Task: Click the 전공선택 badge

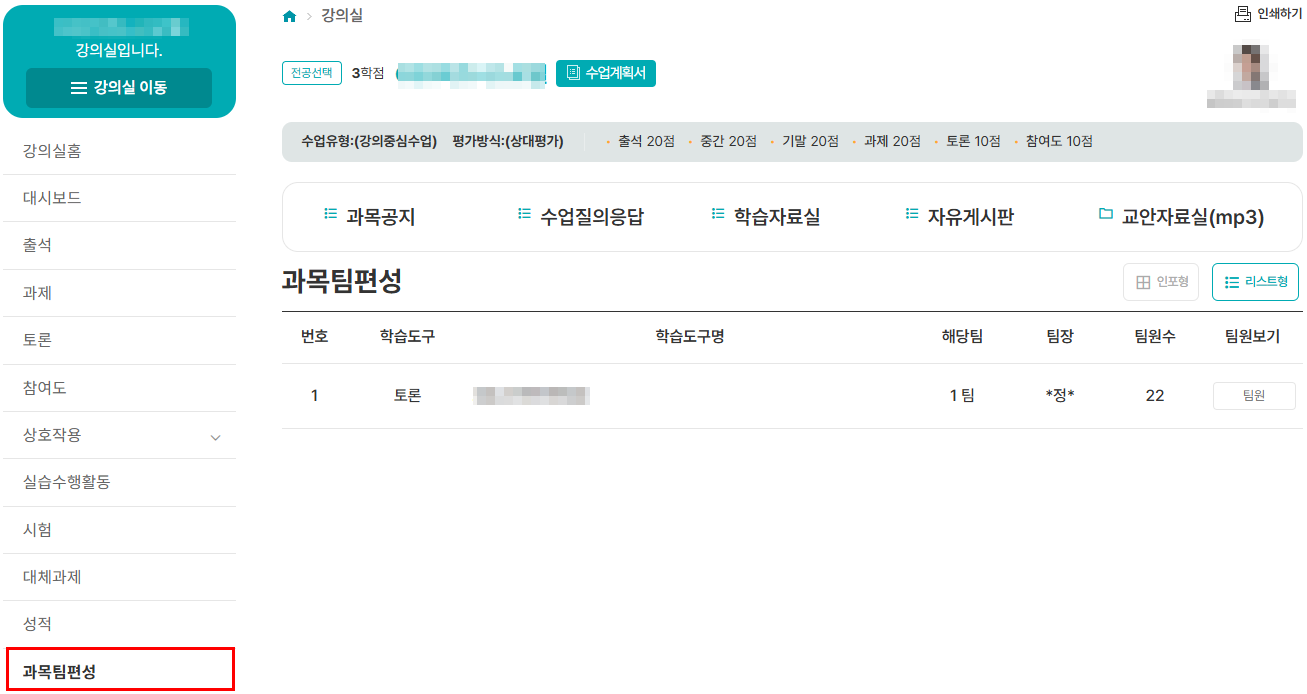Action: pyautogui.click(x=312, y=73)
